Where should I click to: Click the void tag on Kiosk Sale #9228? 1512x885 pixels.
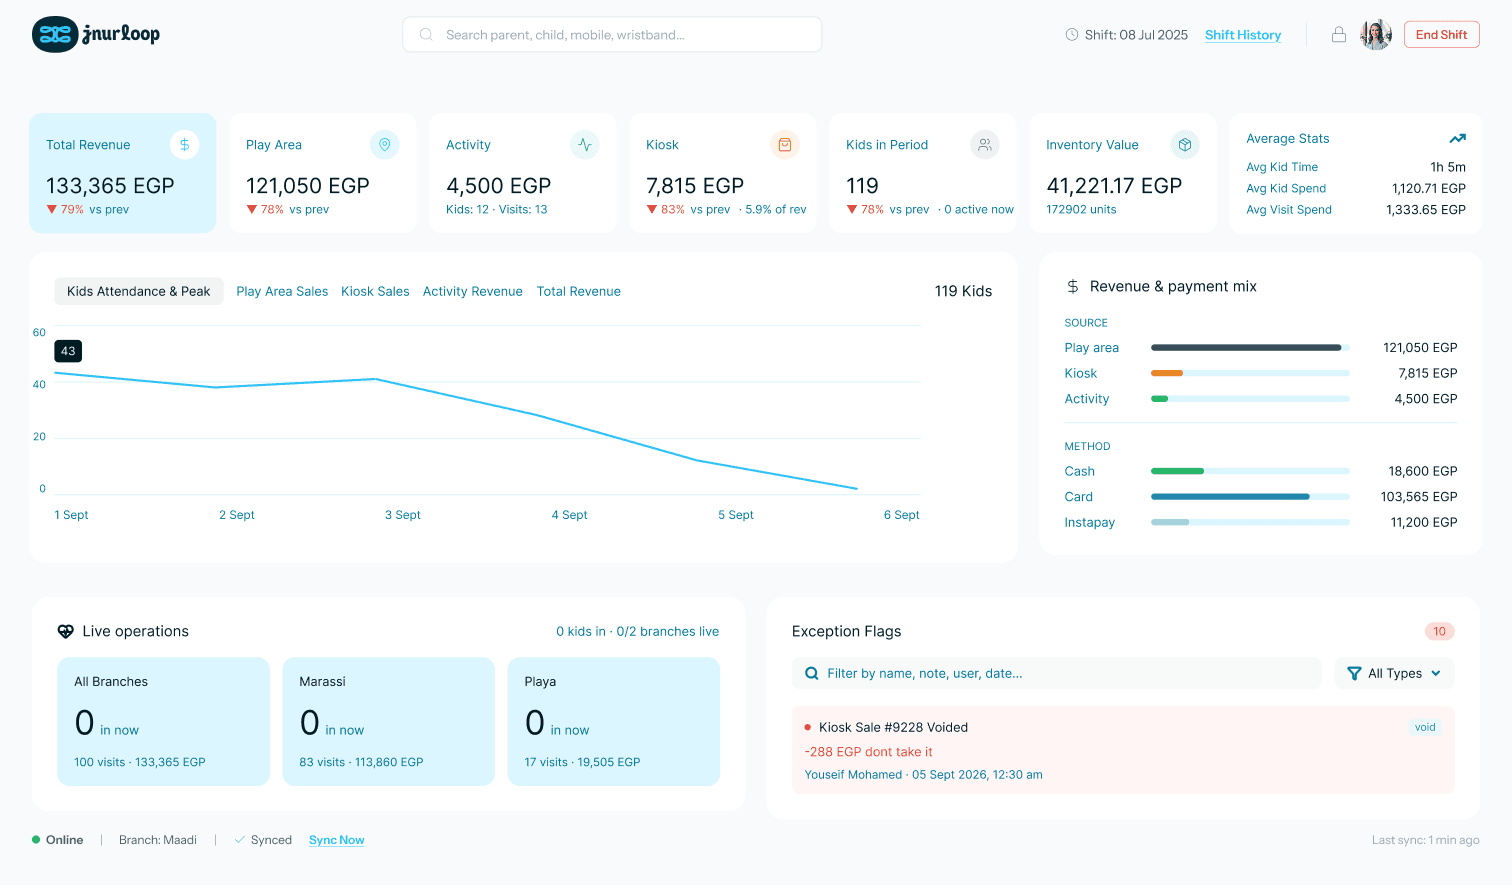click(1425, 727)
